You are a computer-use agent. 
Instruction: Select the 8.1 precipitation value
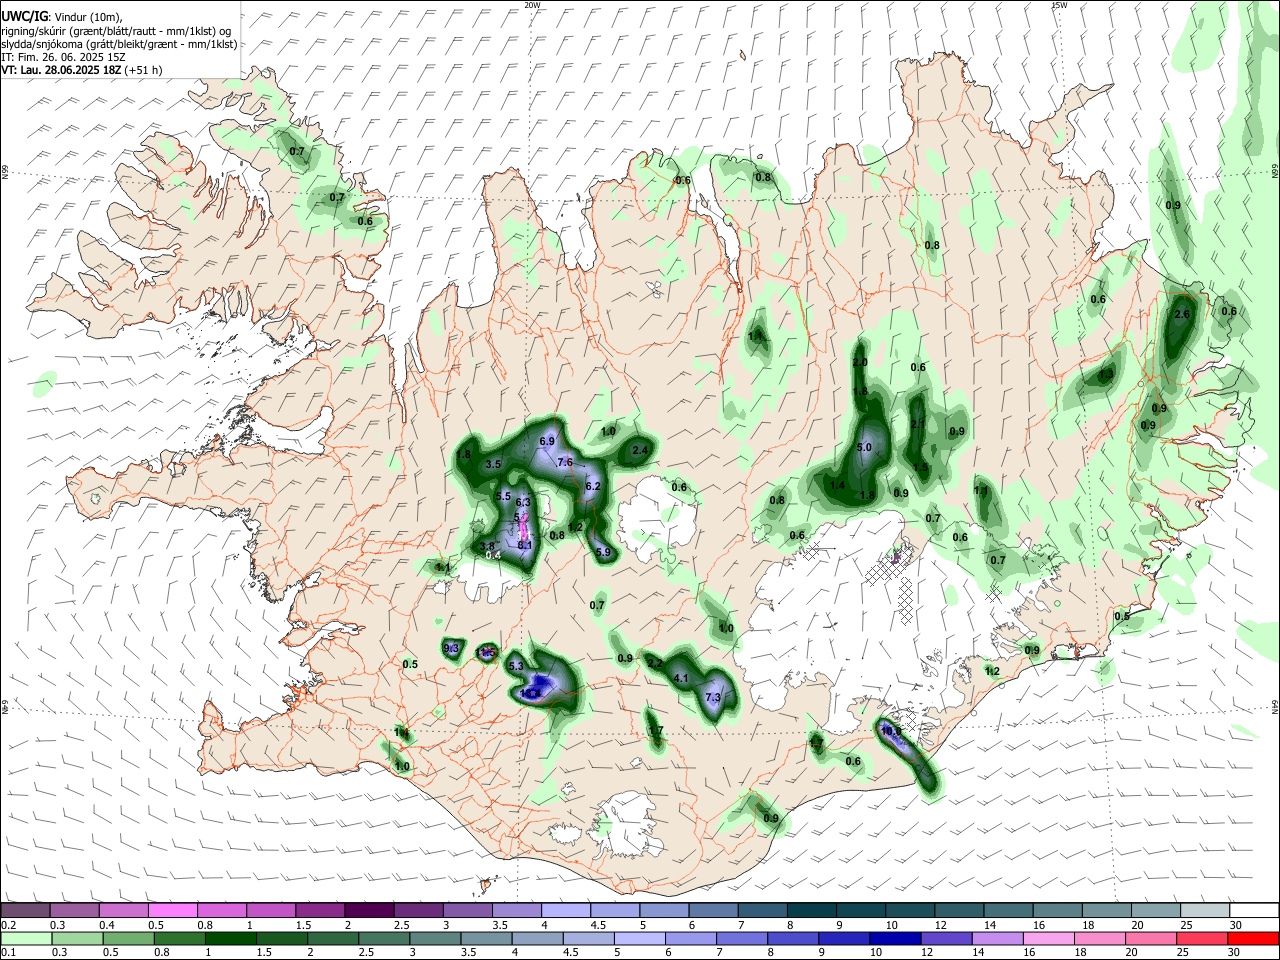[525, 545]
